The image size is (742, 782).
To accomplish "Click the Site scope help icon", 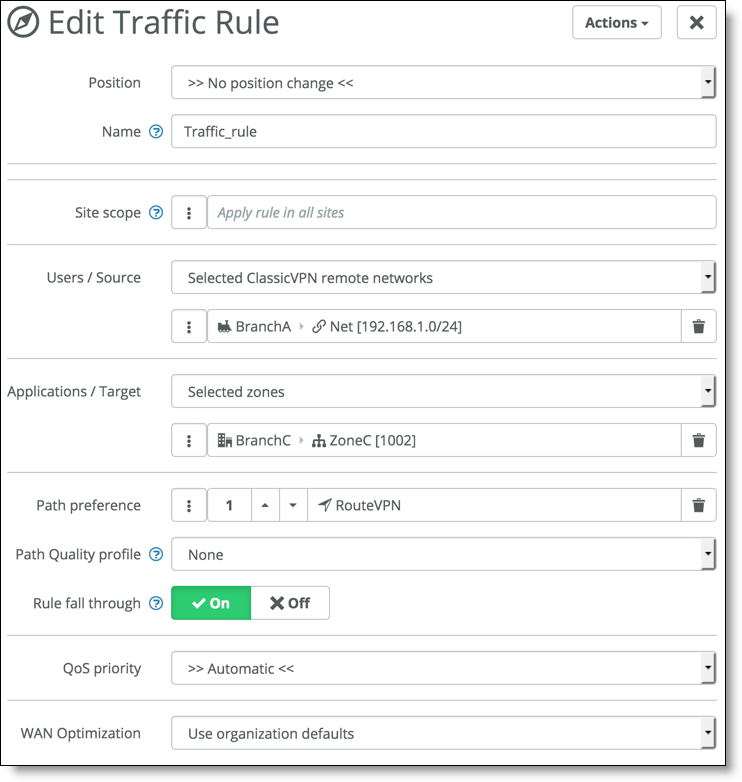I will (x=156, y=213).
